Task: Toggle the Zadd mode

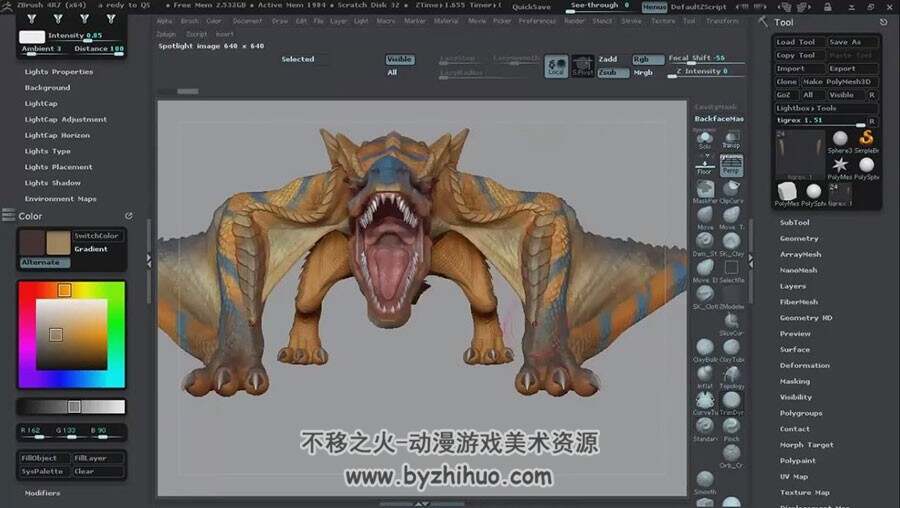Action: pos(608,59)
